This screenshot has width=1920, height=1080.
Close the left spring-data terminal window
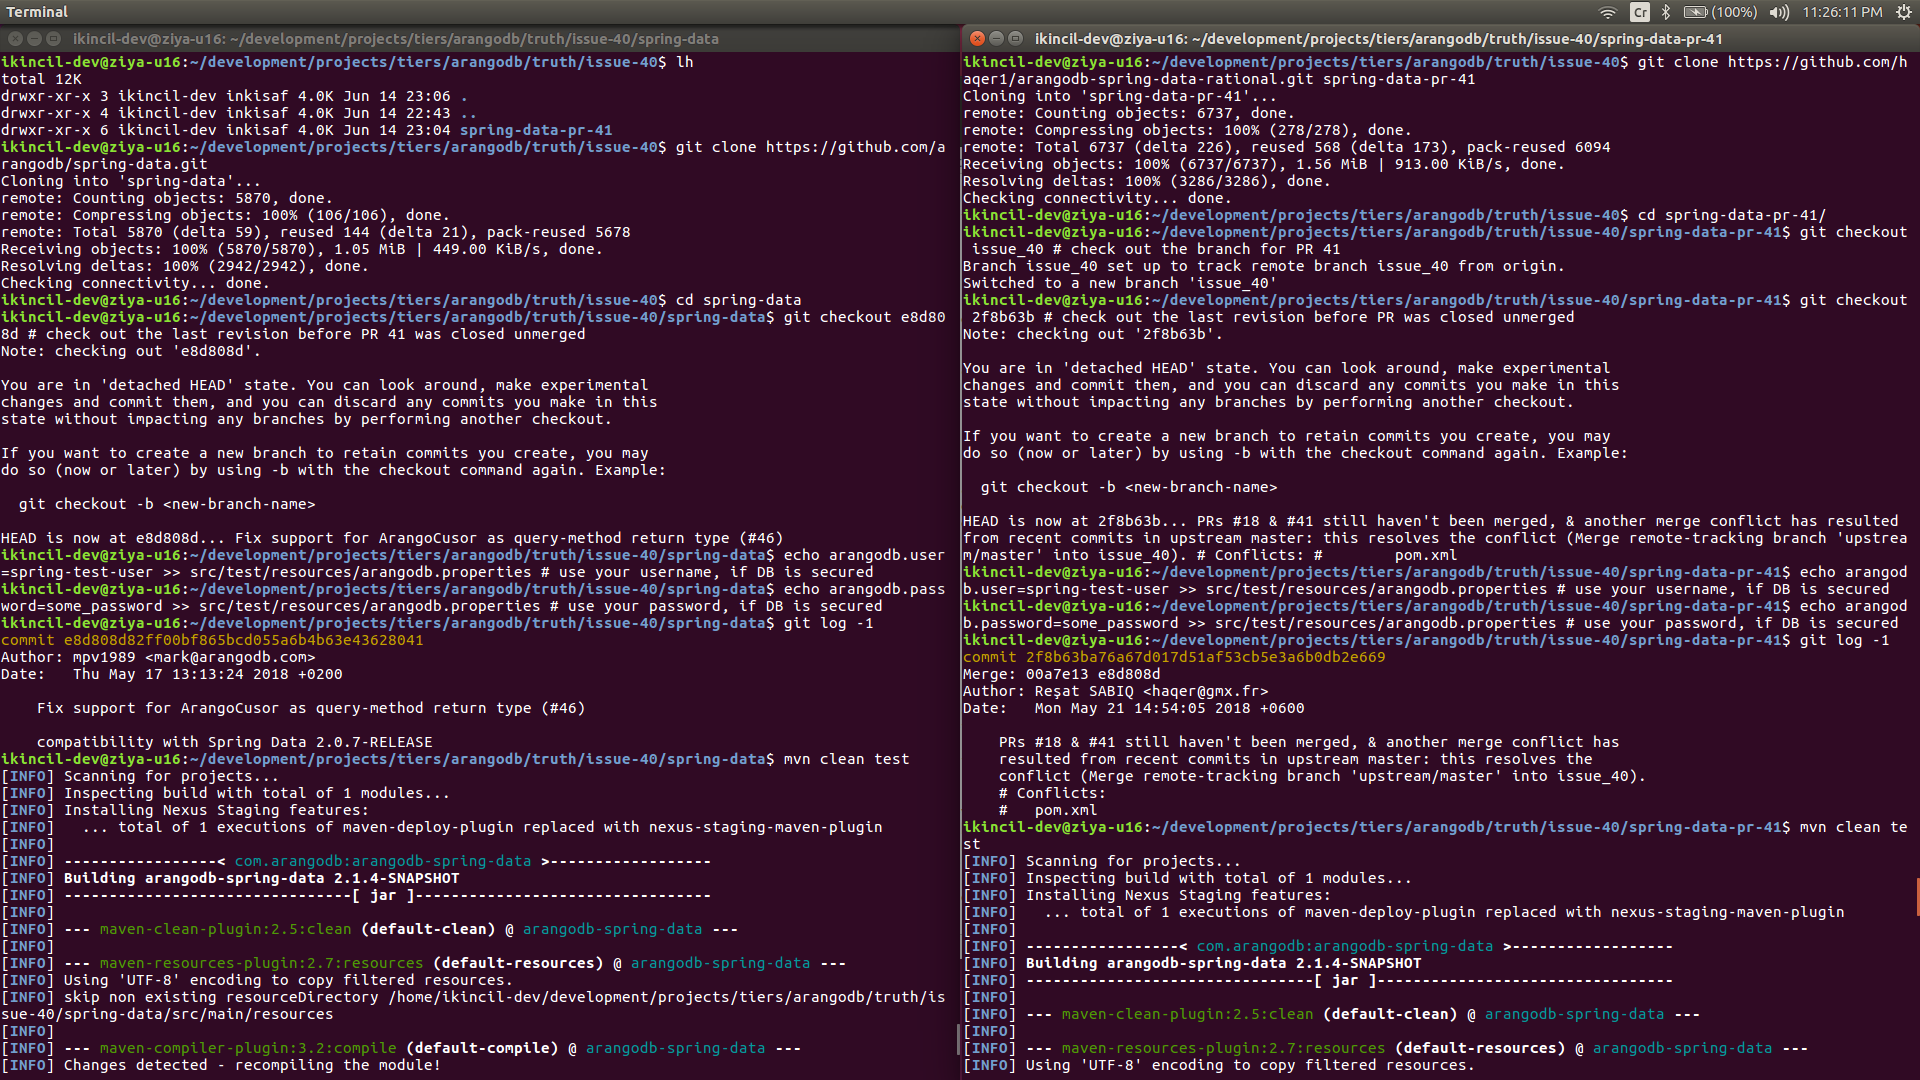pyautogui.click(x=15, y=38)
